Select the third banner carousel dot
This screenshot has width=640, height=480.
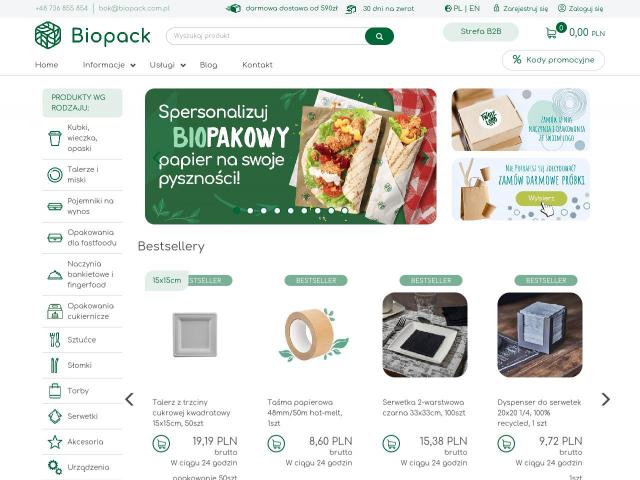coord(264,211)
